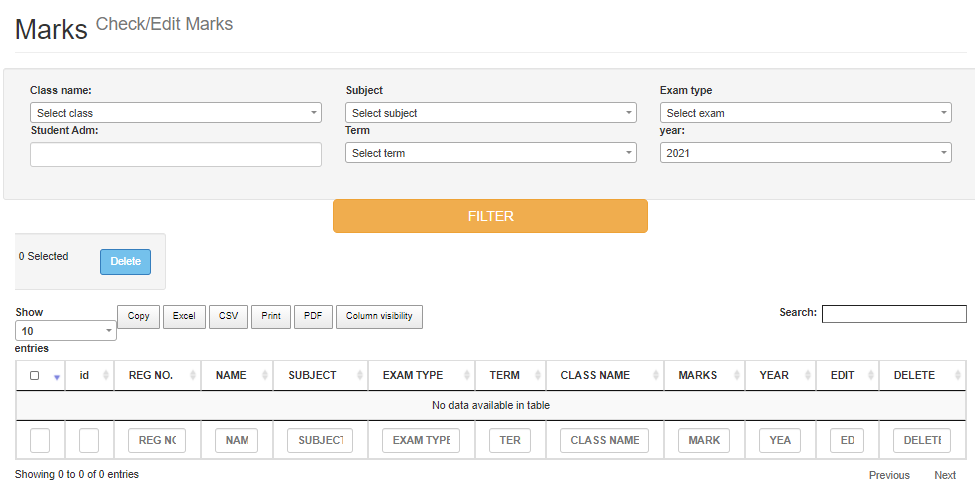Open the Column visibility menu

pos(379,316)
